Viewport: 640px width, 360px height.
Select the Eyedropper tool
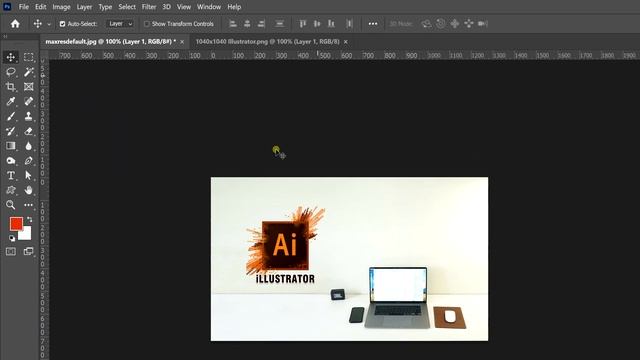tap(11, 101)
